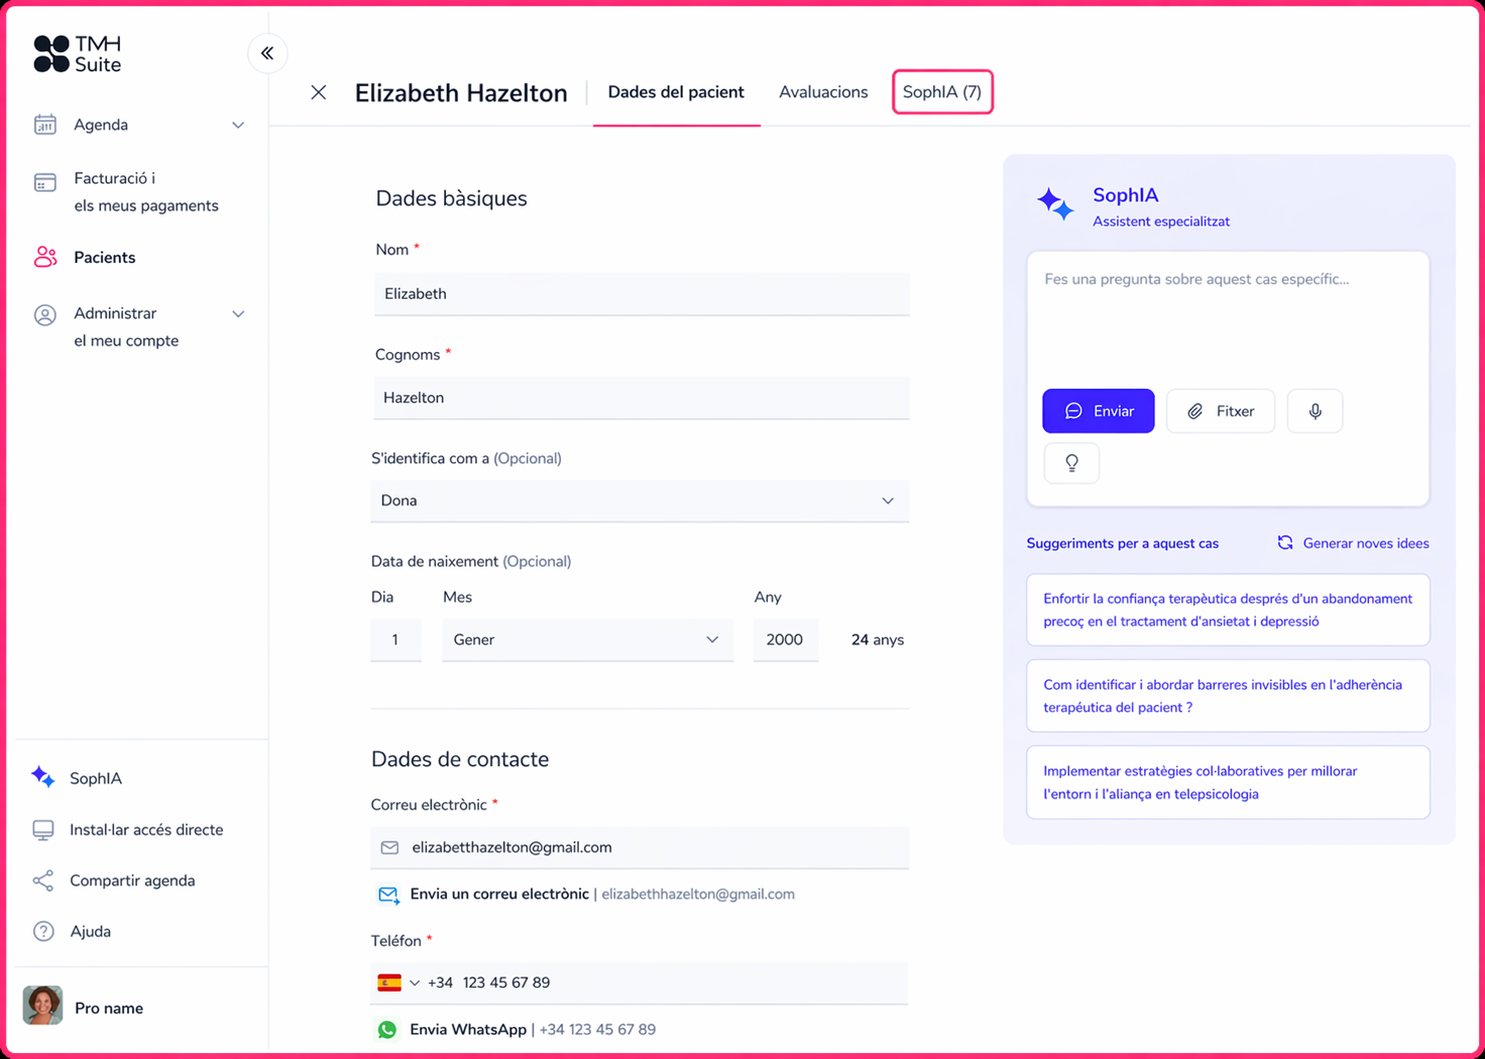Open the S'identifica com a dropdown
This screenshot has height=1059, width=1485.
point(639,500)
